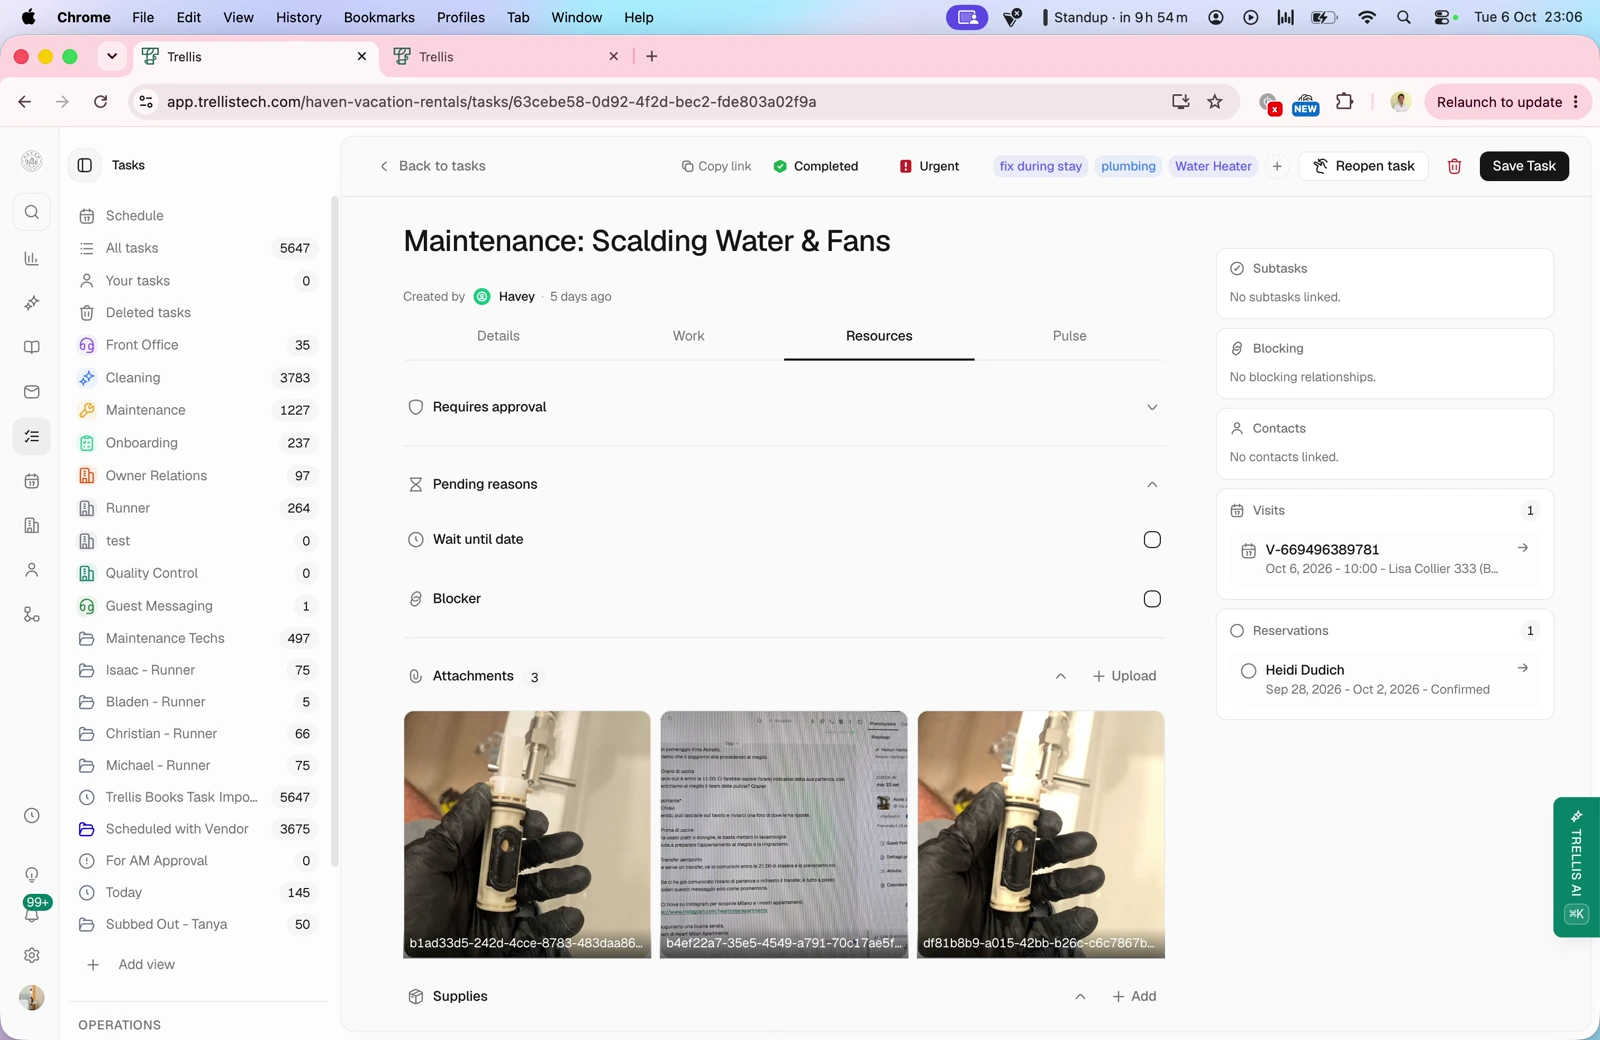Screen dimensions: 1600x1040
Task: Open analytics chart icon in left rail
Action: [32, 258]
